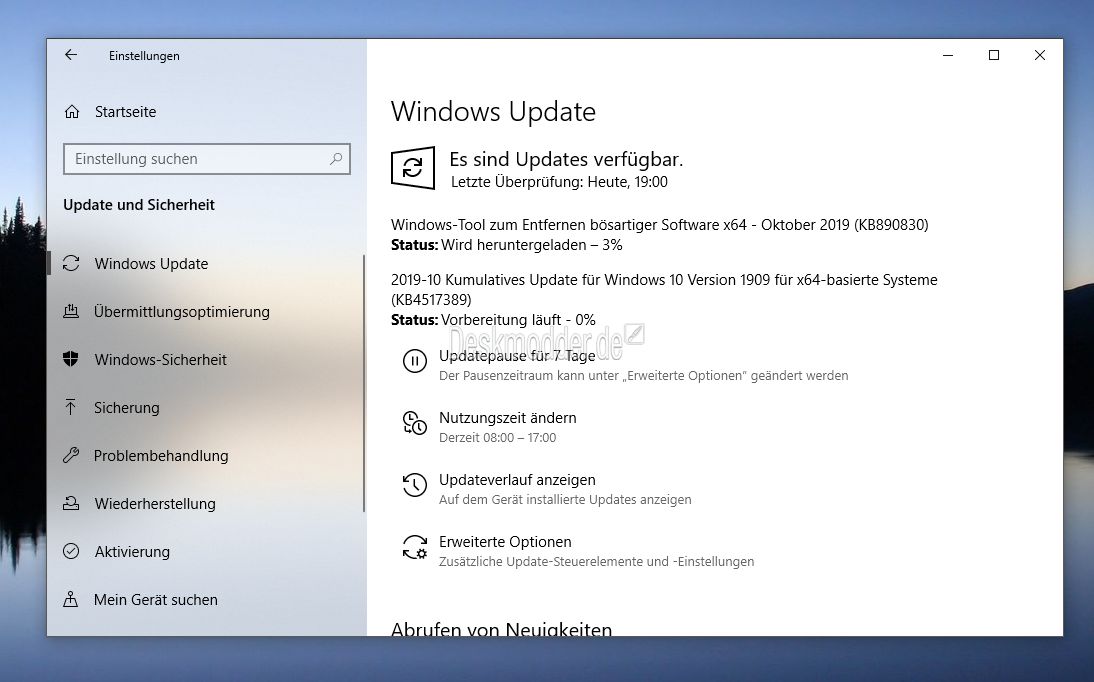This screenshot has height=682, width=1094.
Task: Click the sidebar vertical scrollbar
Action: tap(364, 384)
